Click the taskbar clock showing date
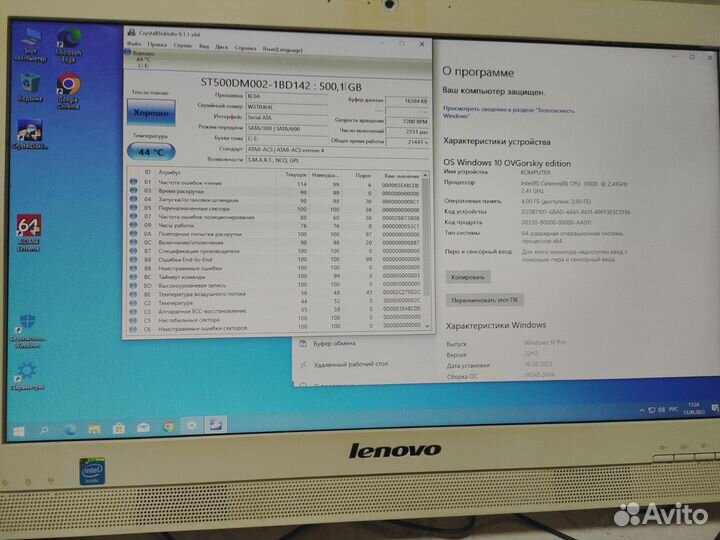Screen dimensions: 720x540 [x=693, y=408]
